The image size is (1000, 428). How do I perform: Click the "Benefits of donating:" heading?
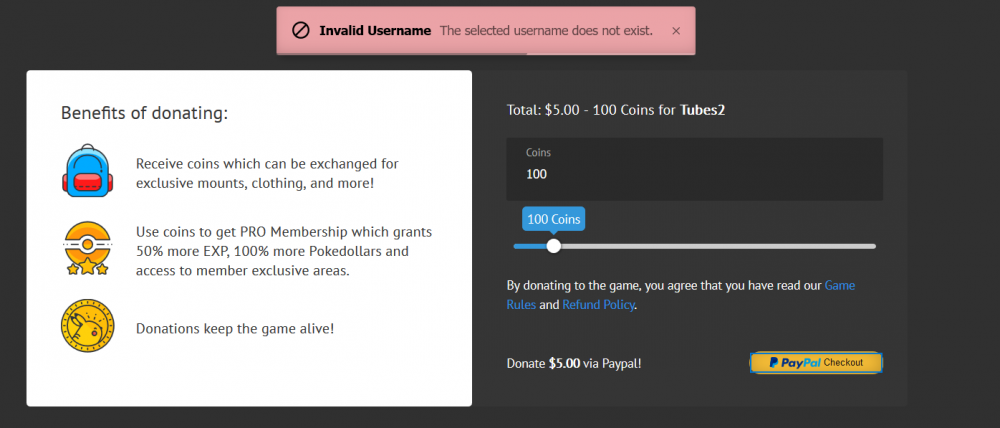144,112
